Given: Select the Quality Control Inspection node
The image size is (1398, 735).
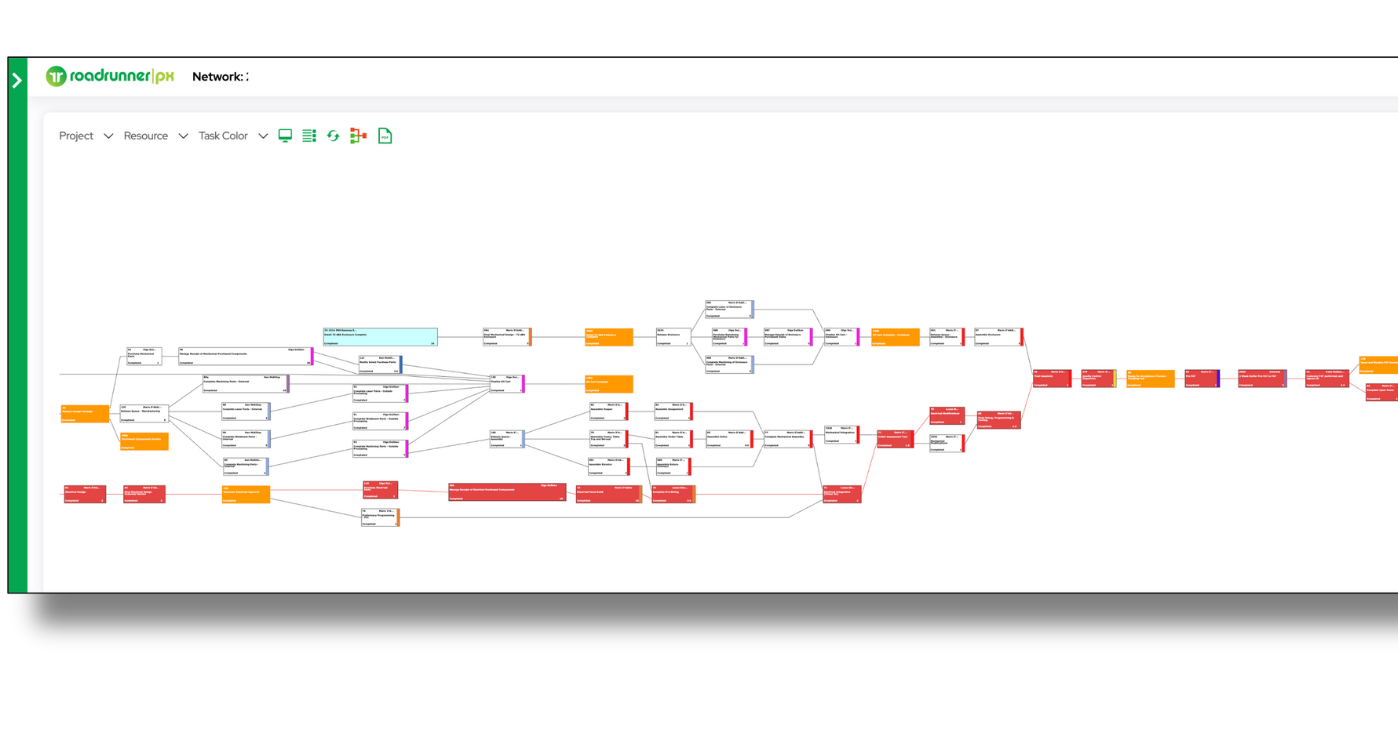Looking at the screenshot, I should [x=1098, y=378].
